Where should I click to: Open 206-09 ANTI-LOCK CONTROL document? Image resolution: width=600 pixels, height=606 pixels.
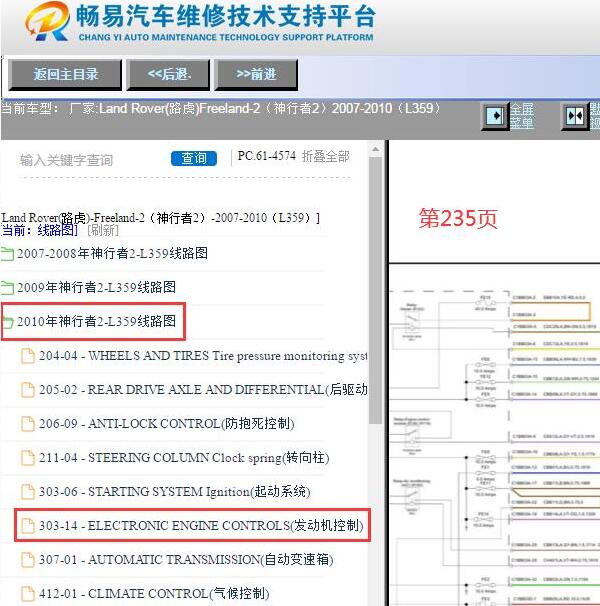pos(167,424)
